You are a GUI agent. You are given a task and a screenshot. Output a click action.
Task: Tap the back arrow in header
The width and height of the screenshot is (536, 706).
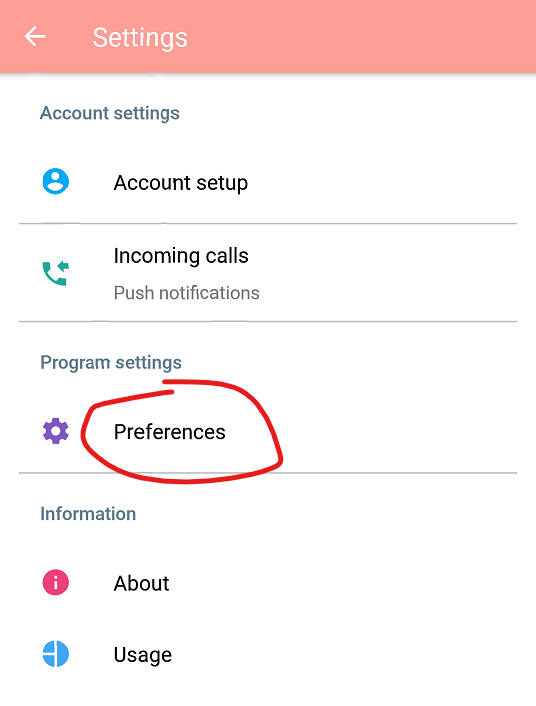[35, 36]
